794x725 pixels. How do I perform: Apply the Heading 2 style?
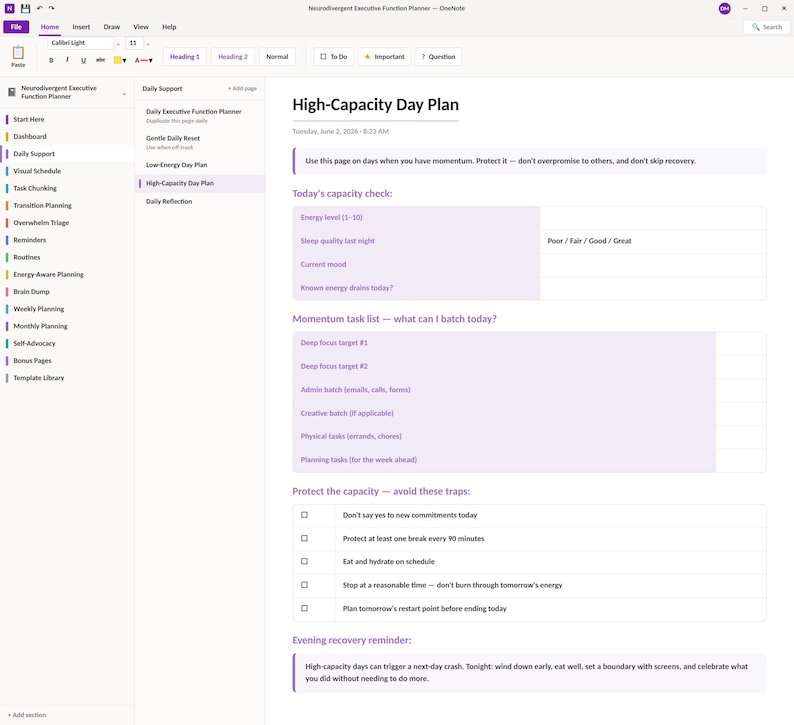pyautogui.click(x=233, y=57)
